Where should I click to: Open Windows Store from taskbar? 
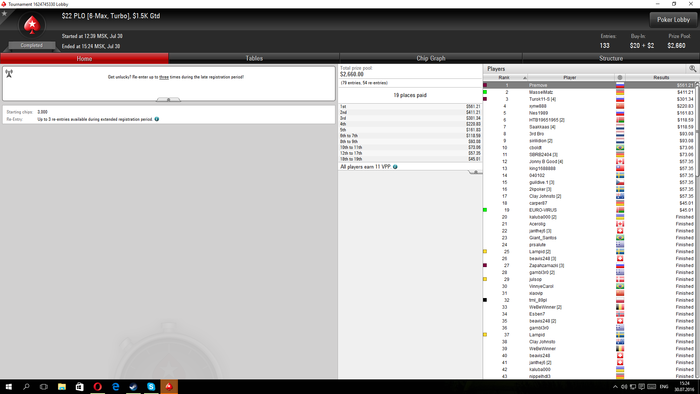[x=79, y=386]
